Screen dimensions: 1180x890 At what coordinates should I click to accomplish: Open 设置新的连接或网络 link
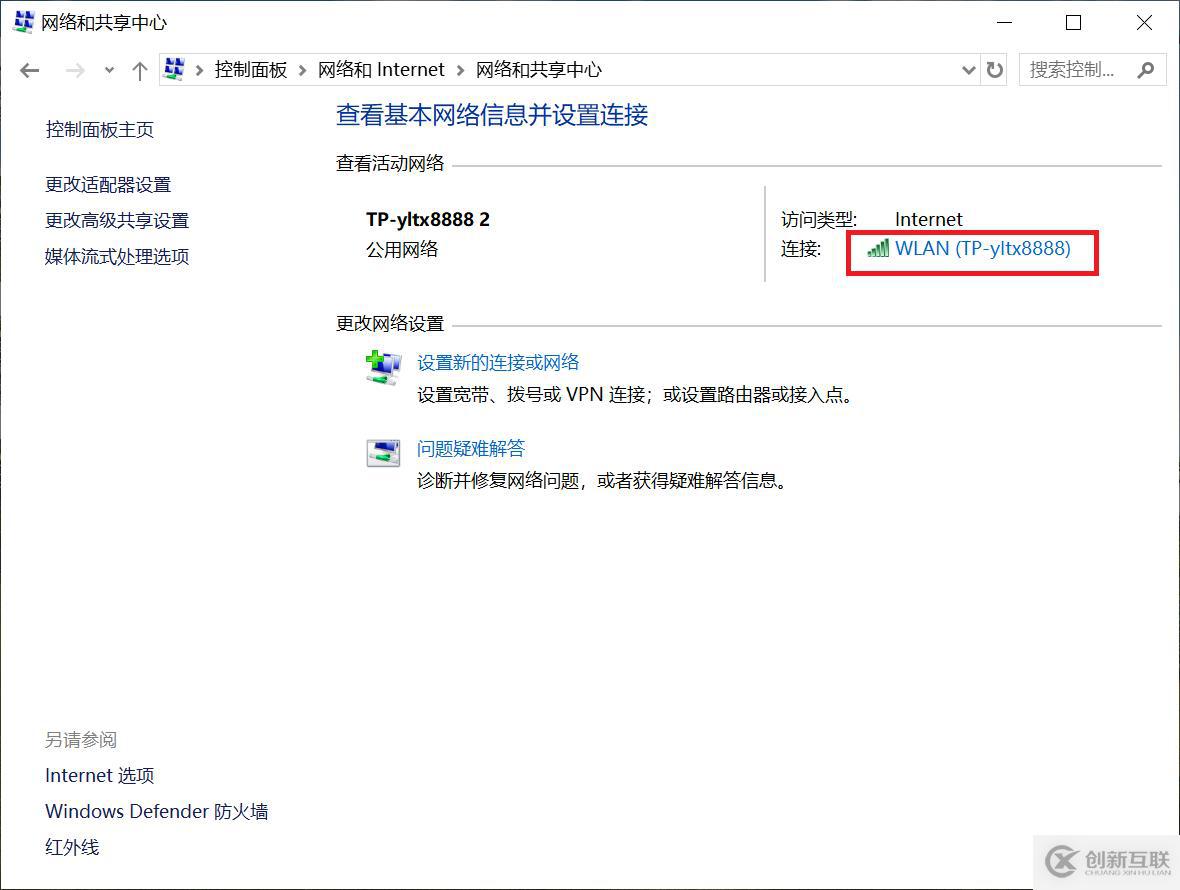498,363
